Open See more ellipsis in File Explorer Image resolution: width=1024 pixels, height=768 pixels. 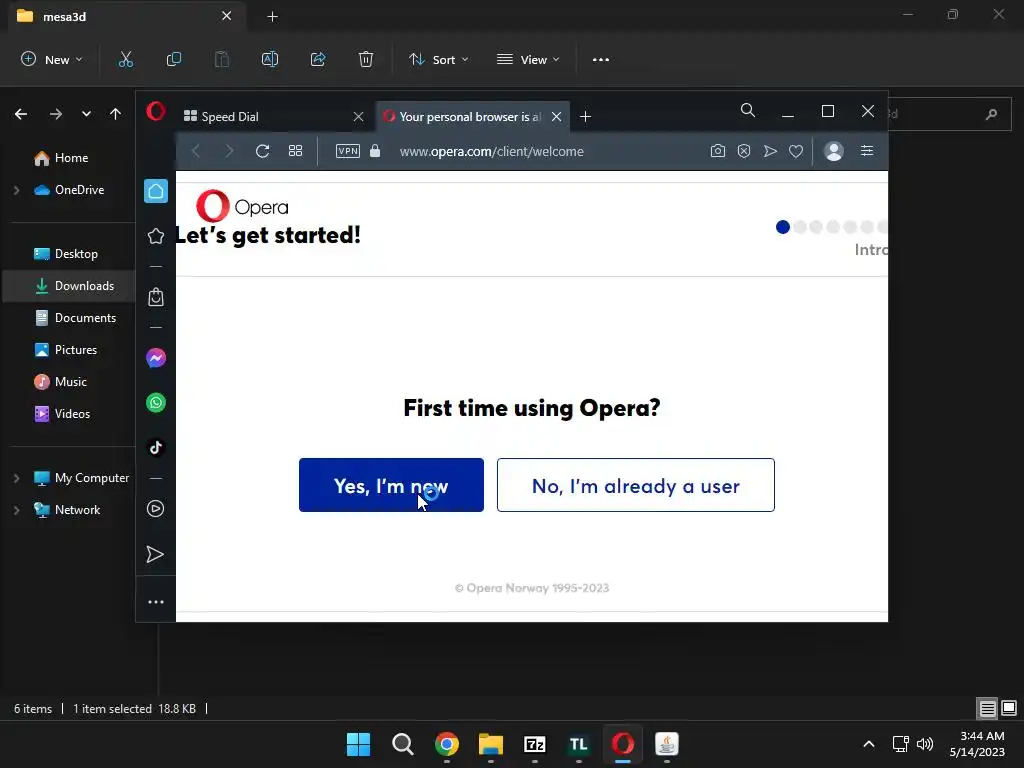click(601, 59)
